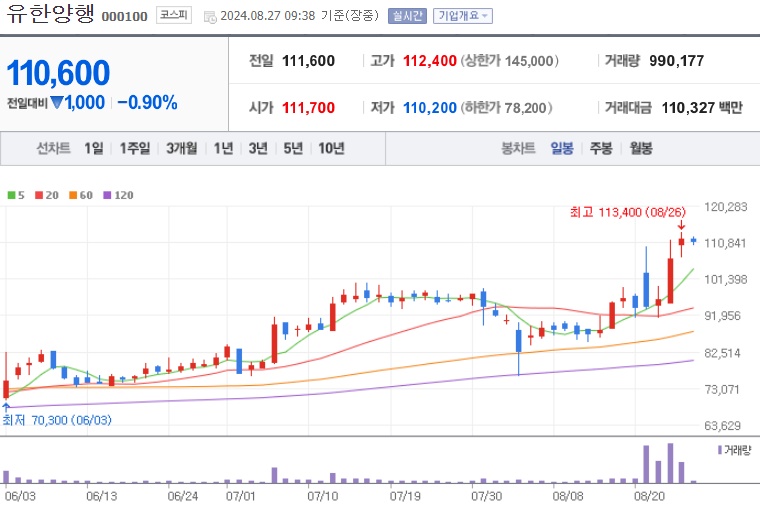Click the 시가 value 111,700

tap(308, 107)
